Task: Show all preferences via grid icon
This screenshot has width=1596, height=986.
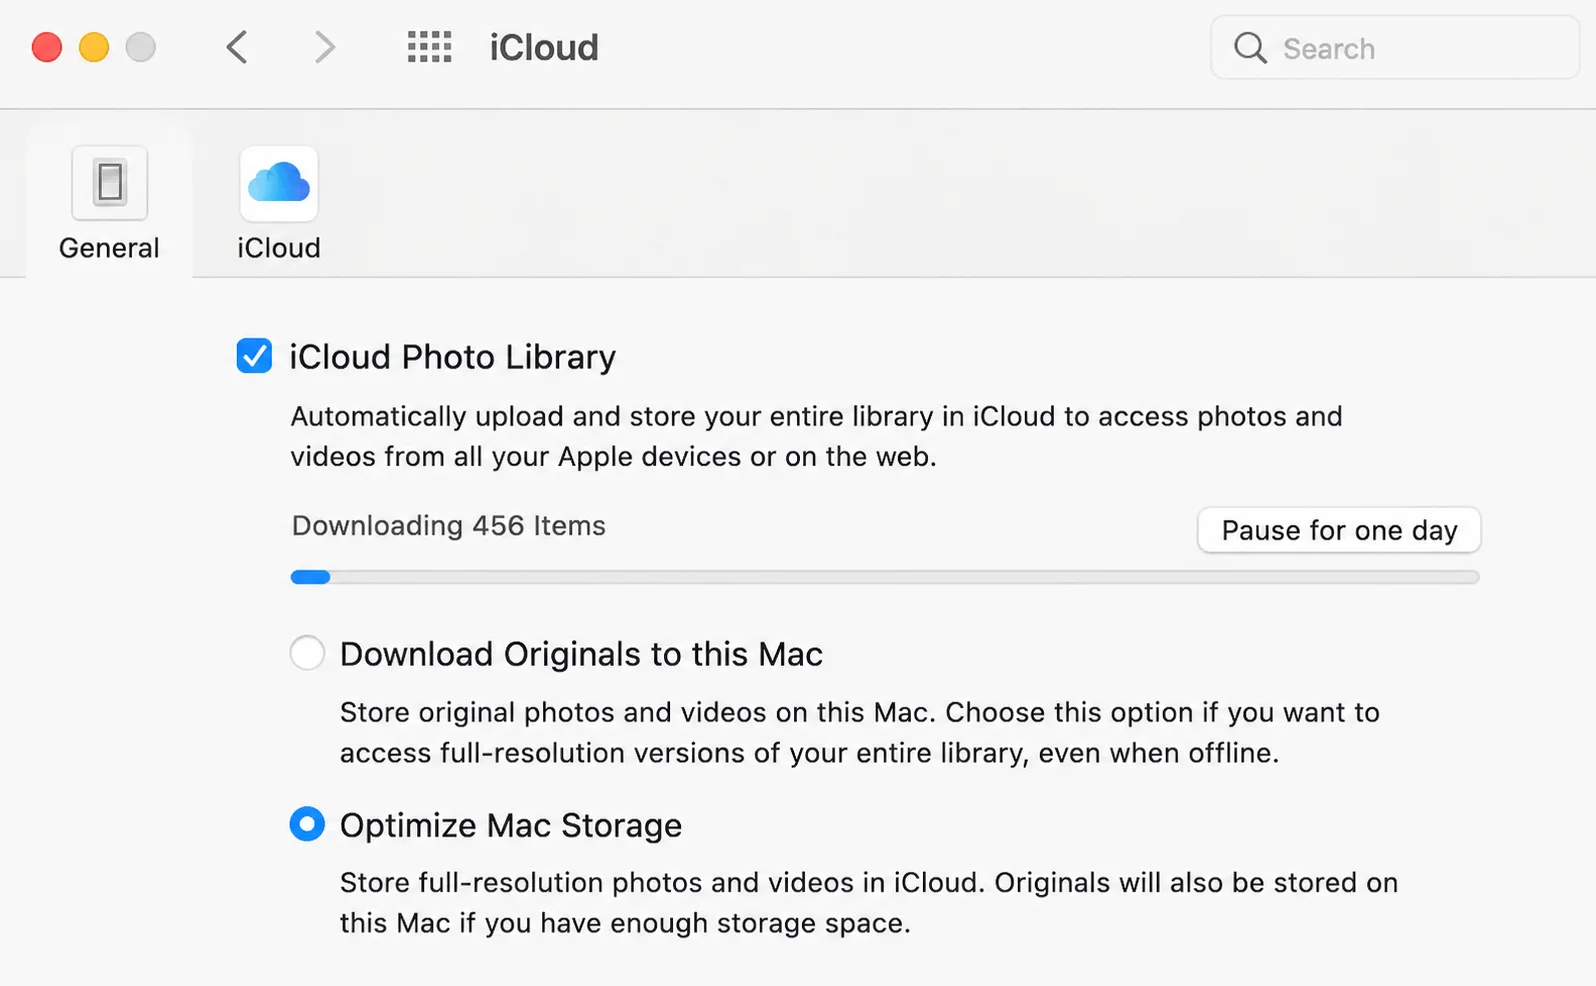Action: click(x=430, y=47)
